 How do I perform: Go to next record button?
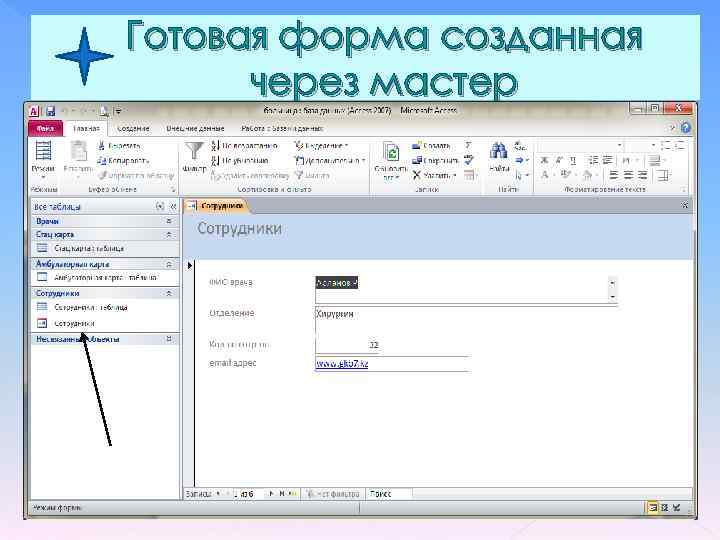coord(271,494)
